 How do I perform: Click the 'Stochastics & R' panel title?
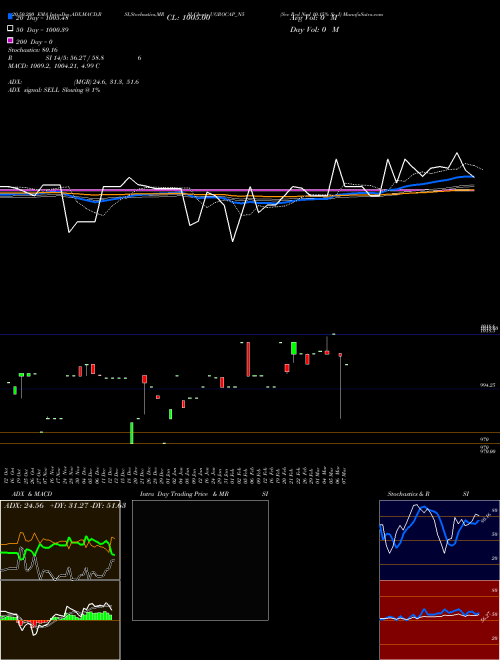coord(408,494)
